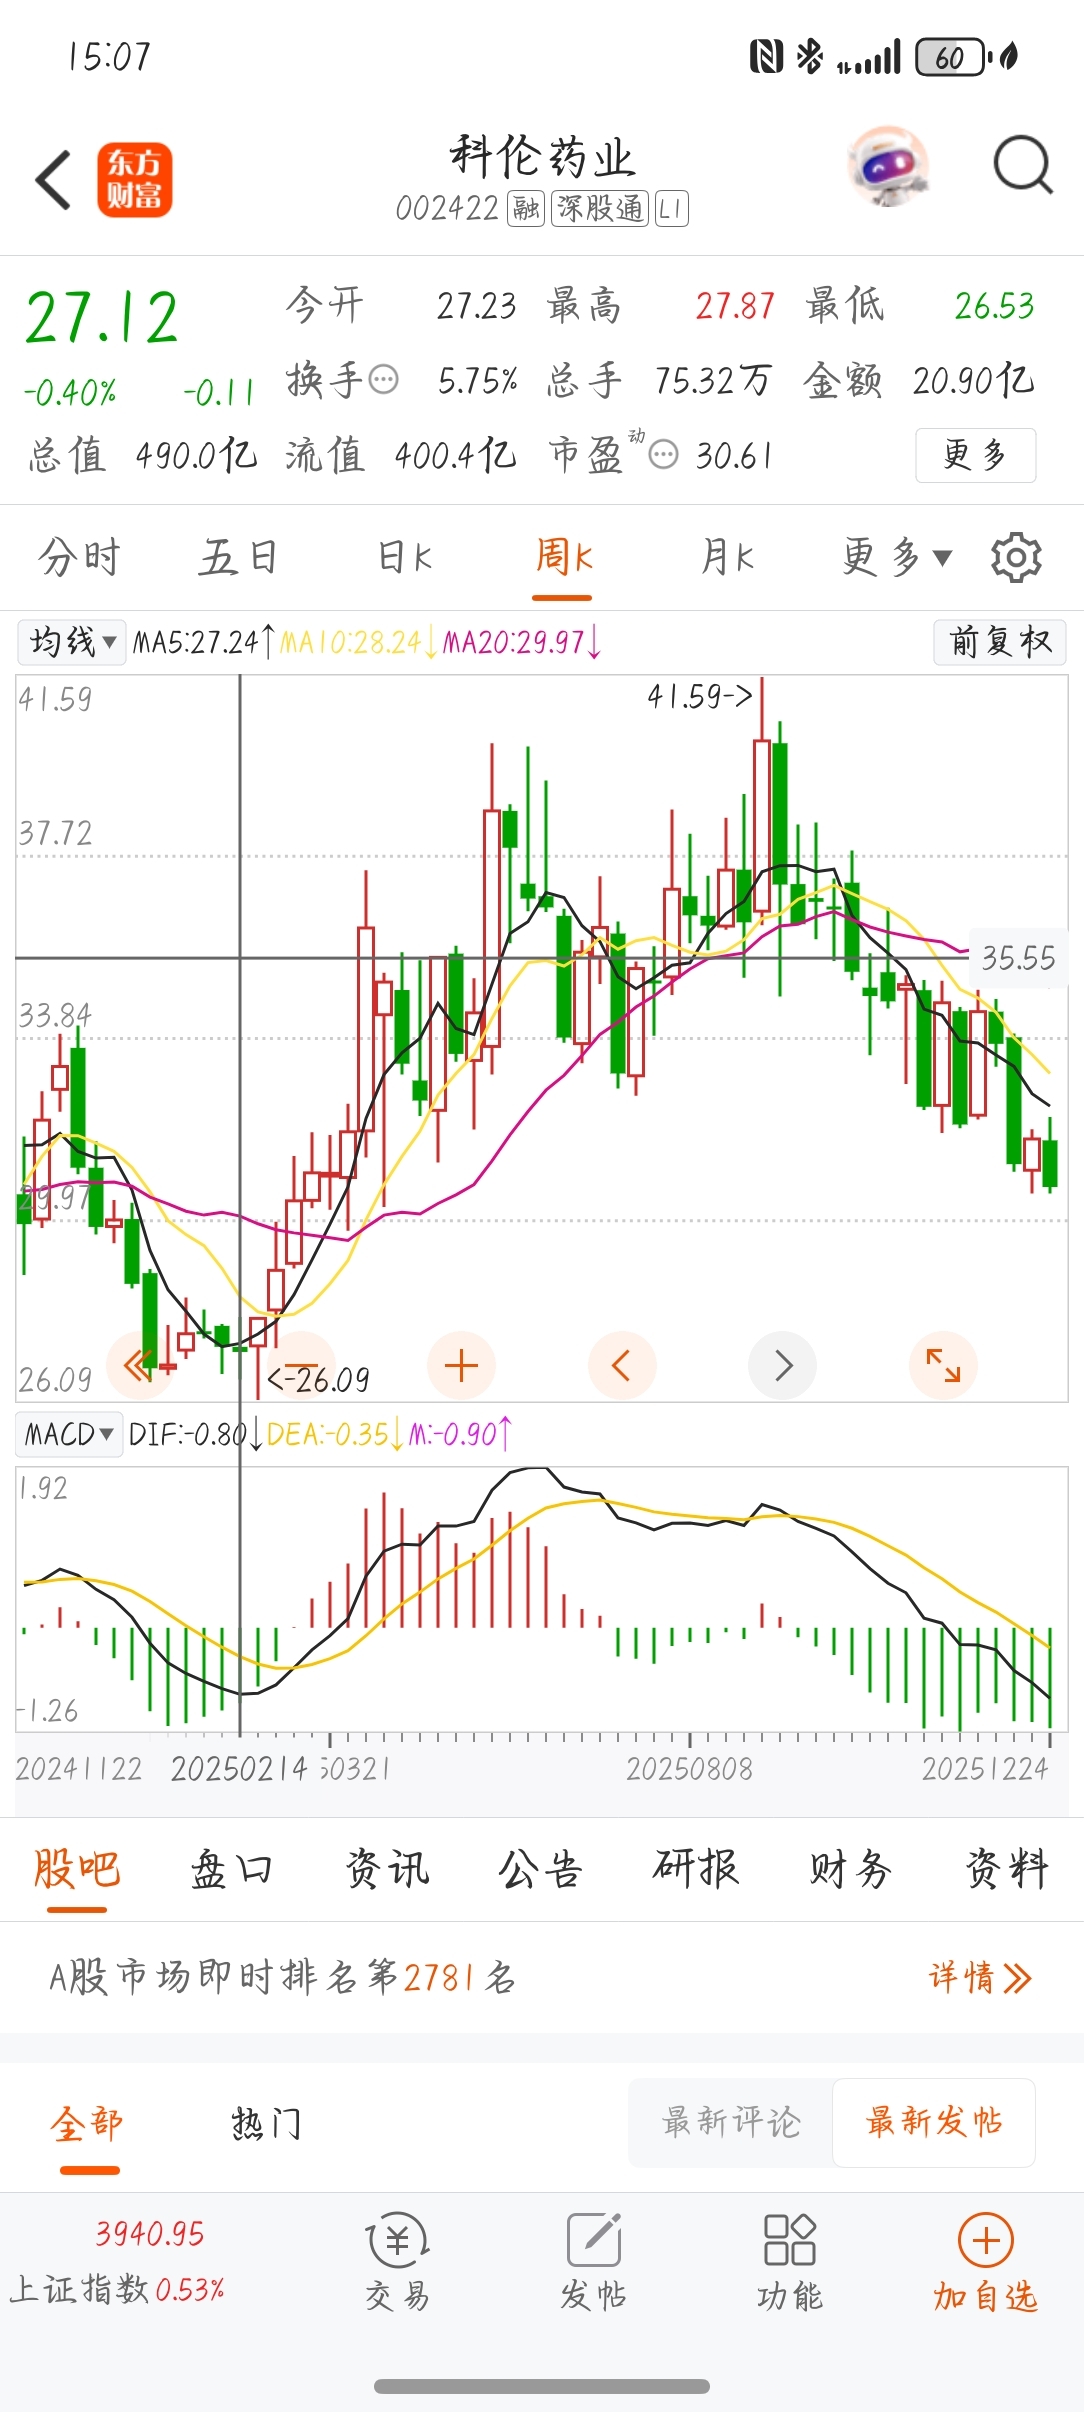Open the 资讯 tab
The width and height of the screenshot is (1084, 2412).
point(387,1869)
